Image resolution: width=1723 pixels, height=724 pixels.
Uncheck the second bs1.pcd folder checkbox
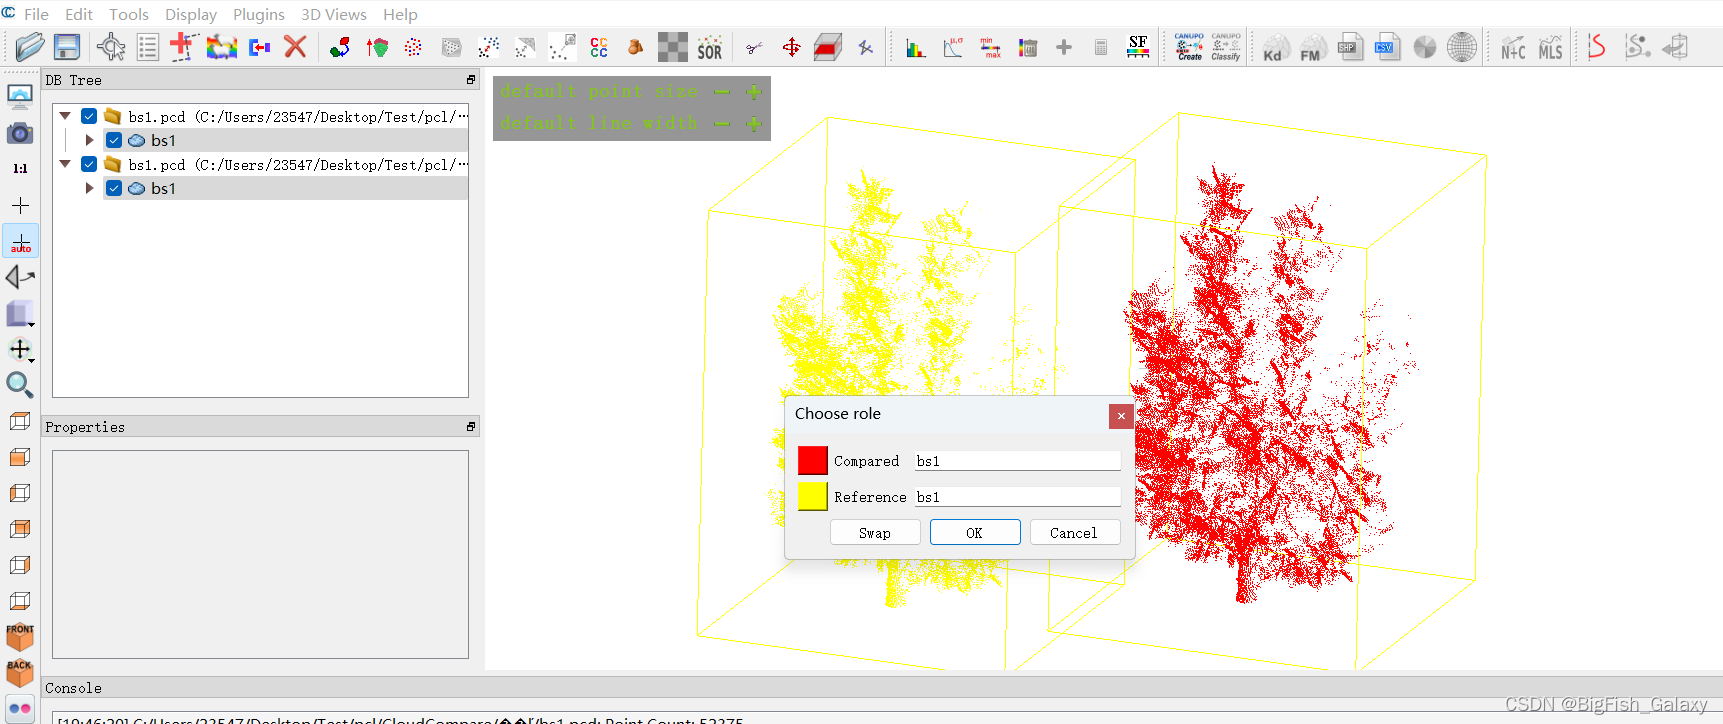[89, 164]
